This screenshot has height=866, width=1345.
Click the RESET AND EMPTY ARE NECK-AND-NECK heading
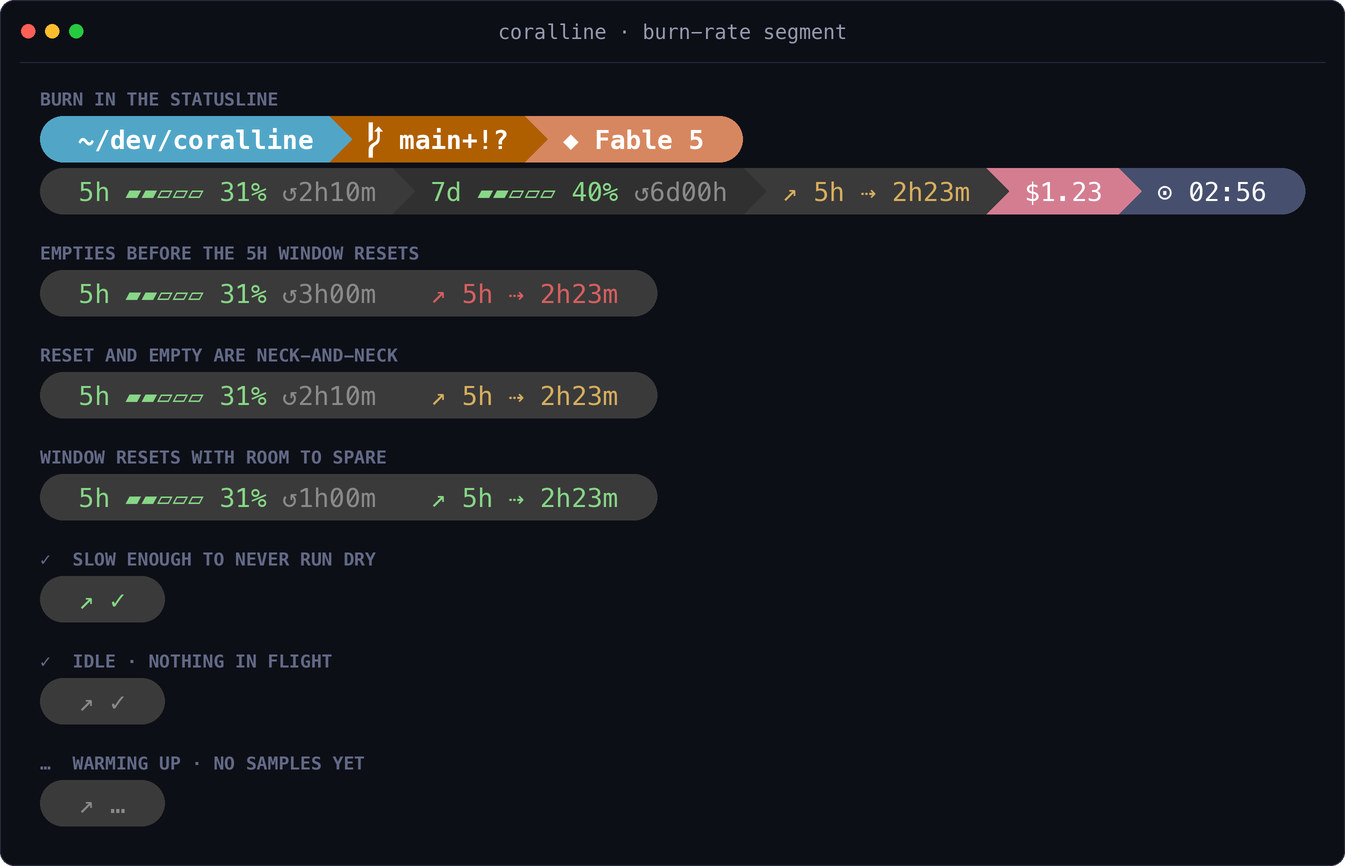(x=219, y=355)
